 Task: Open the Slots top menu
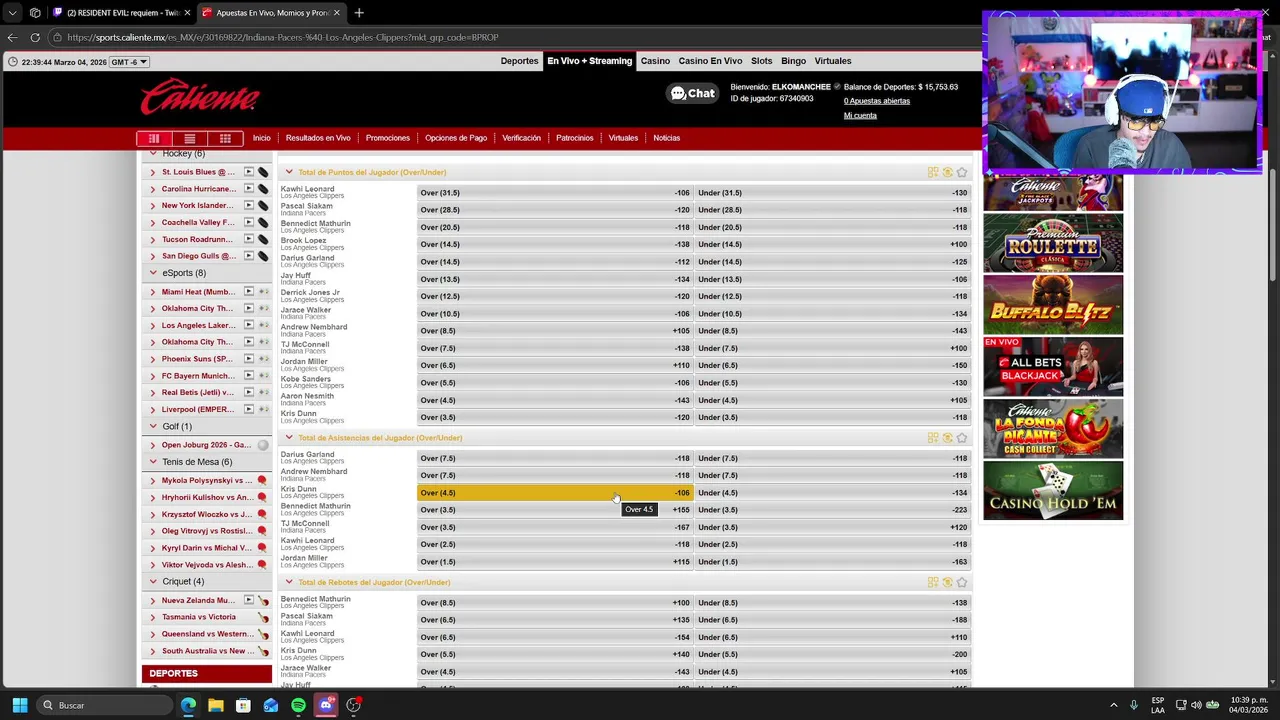tap(761, 61)
